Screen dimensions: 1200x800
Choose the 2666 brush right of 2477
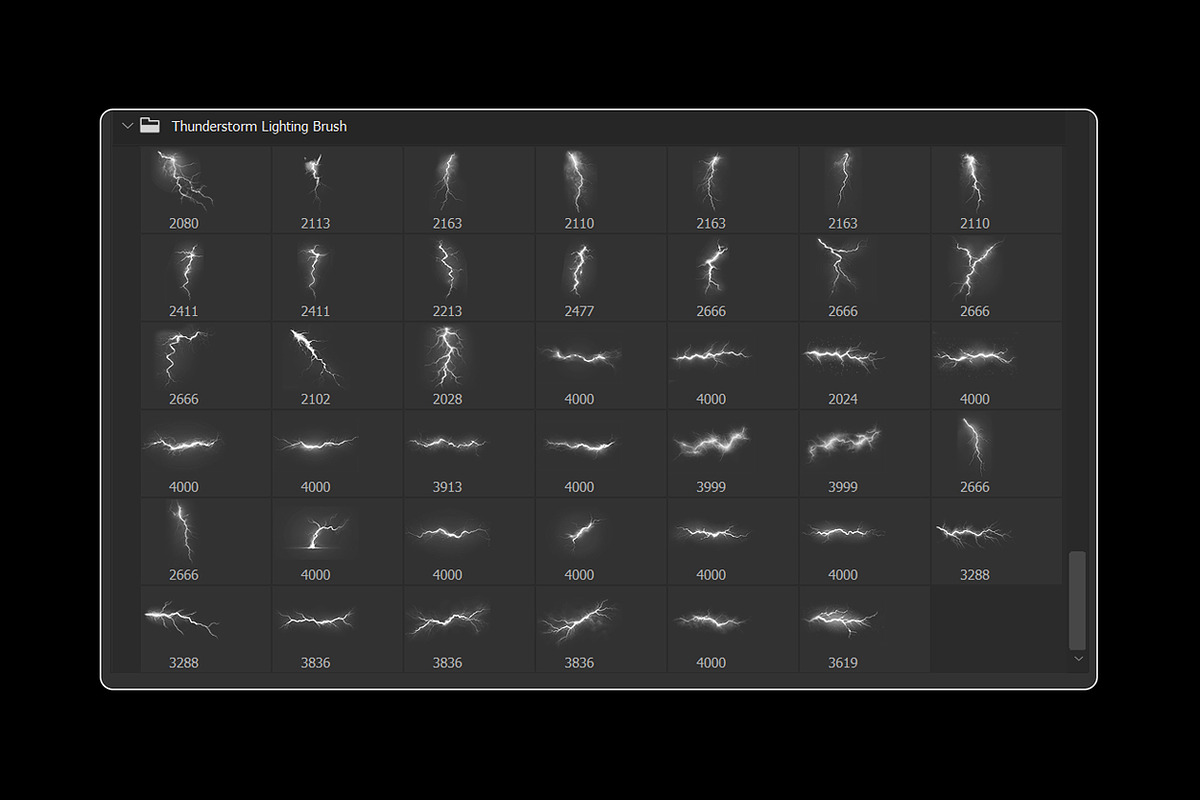click(x=733, y=278)
